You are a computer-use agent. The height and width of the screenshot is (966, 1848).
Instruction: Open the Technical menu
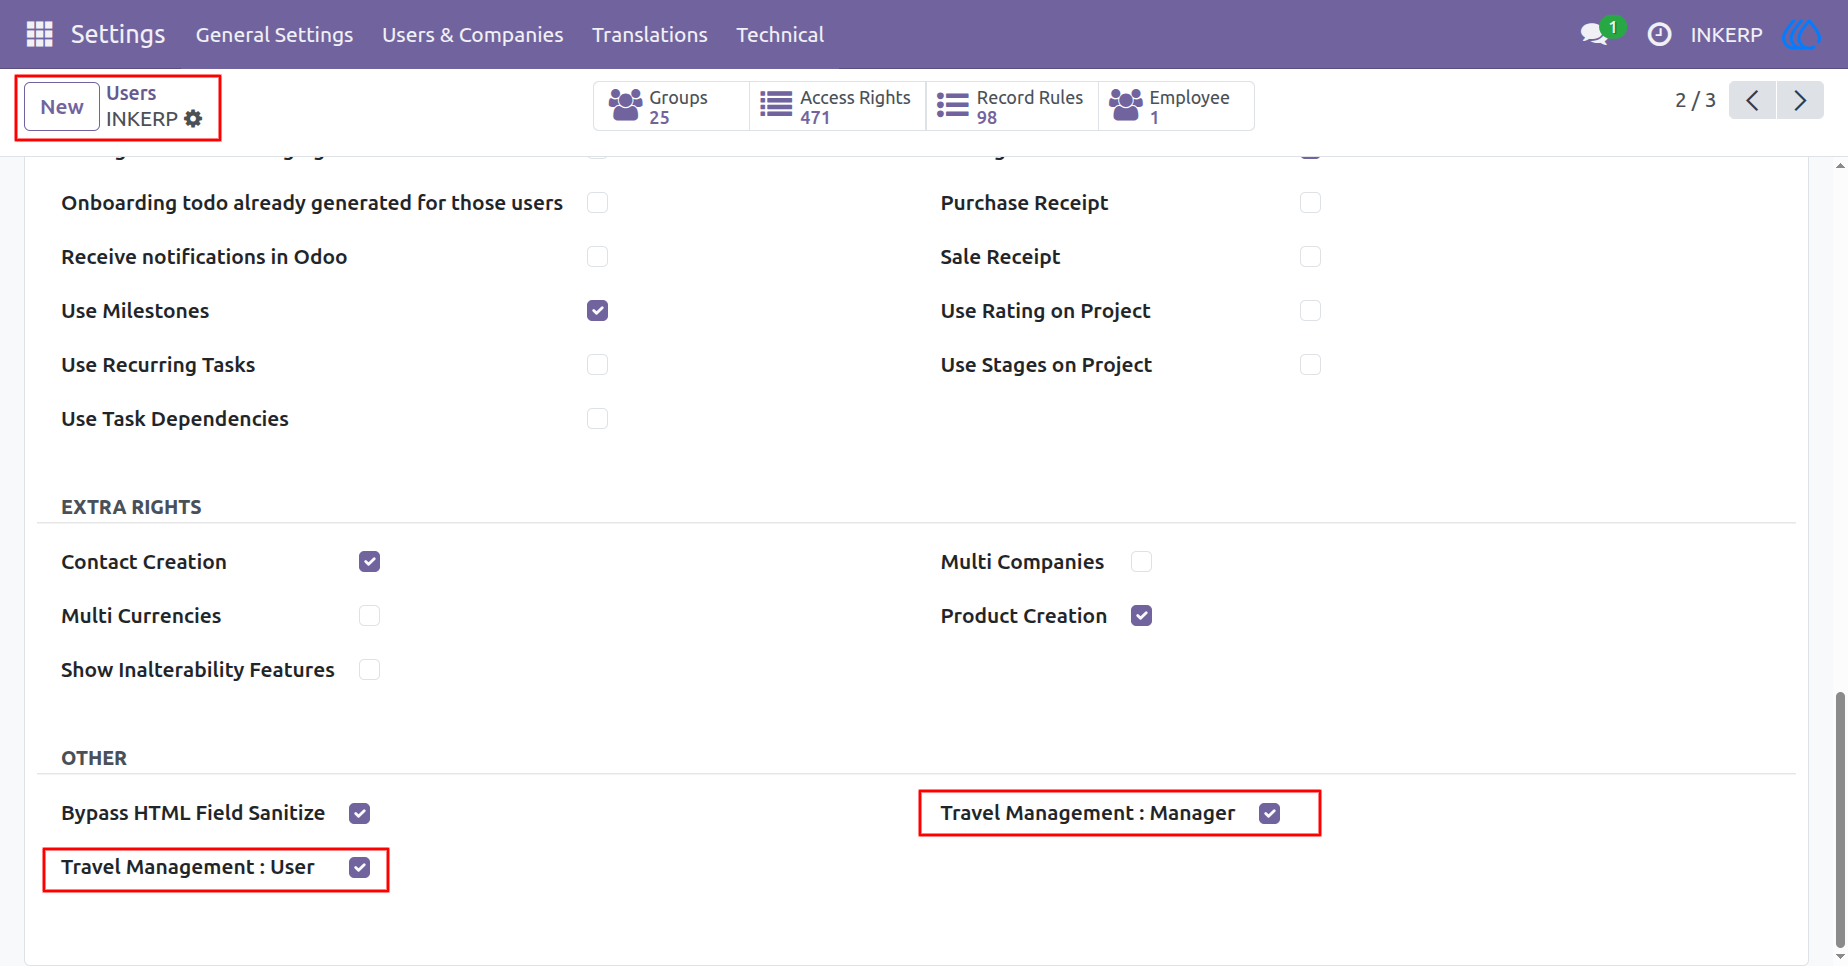click(x=780, y=35)
